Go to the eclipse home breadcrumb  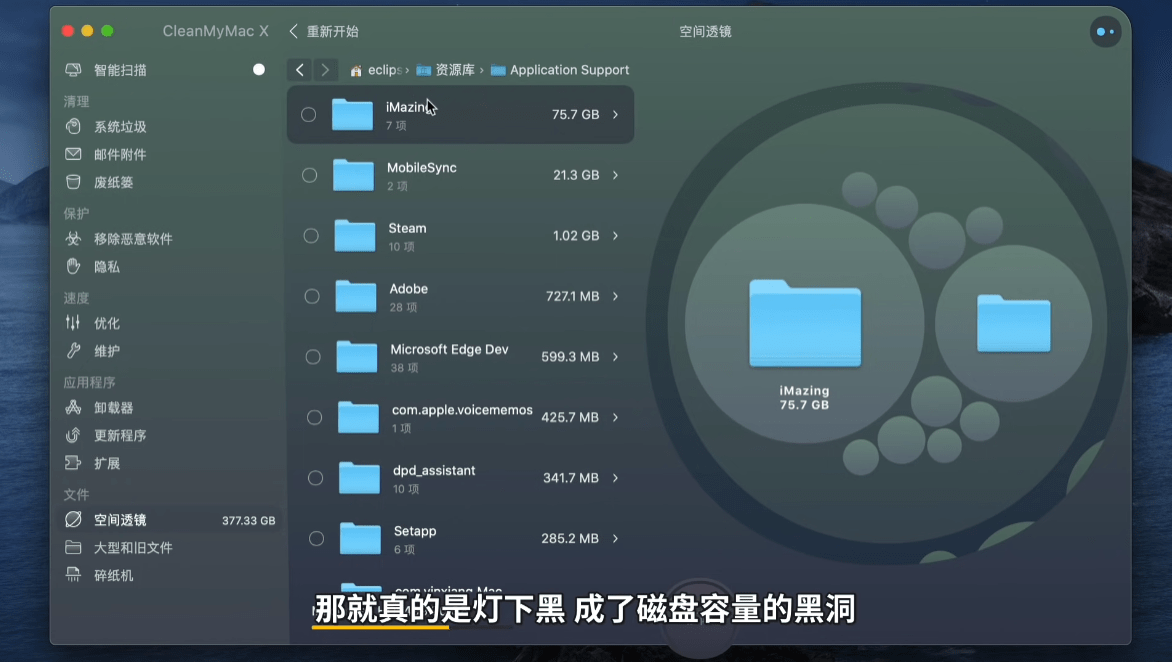pyautogui.click(x=377, y=69)
